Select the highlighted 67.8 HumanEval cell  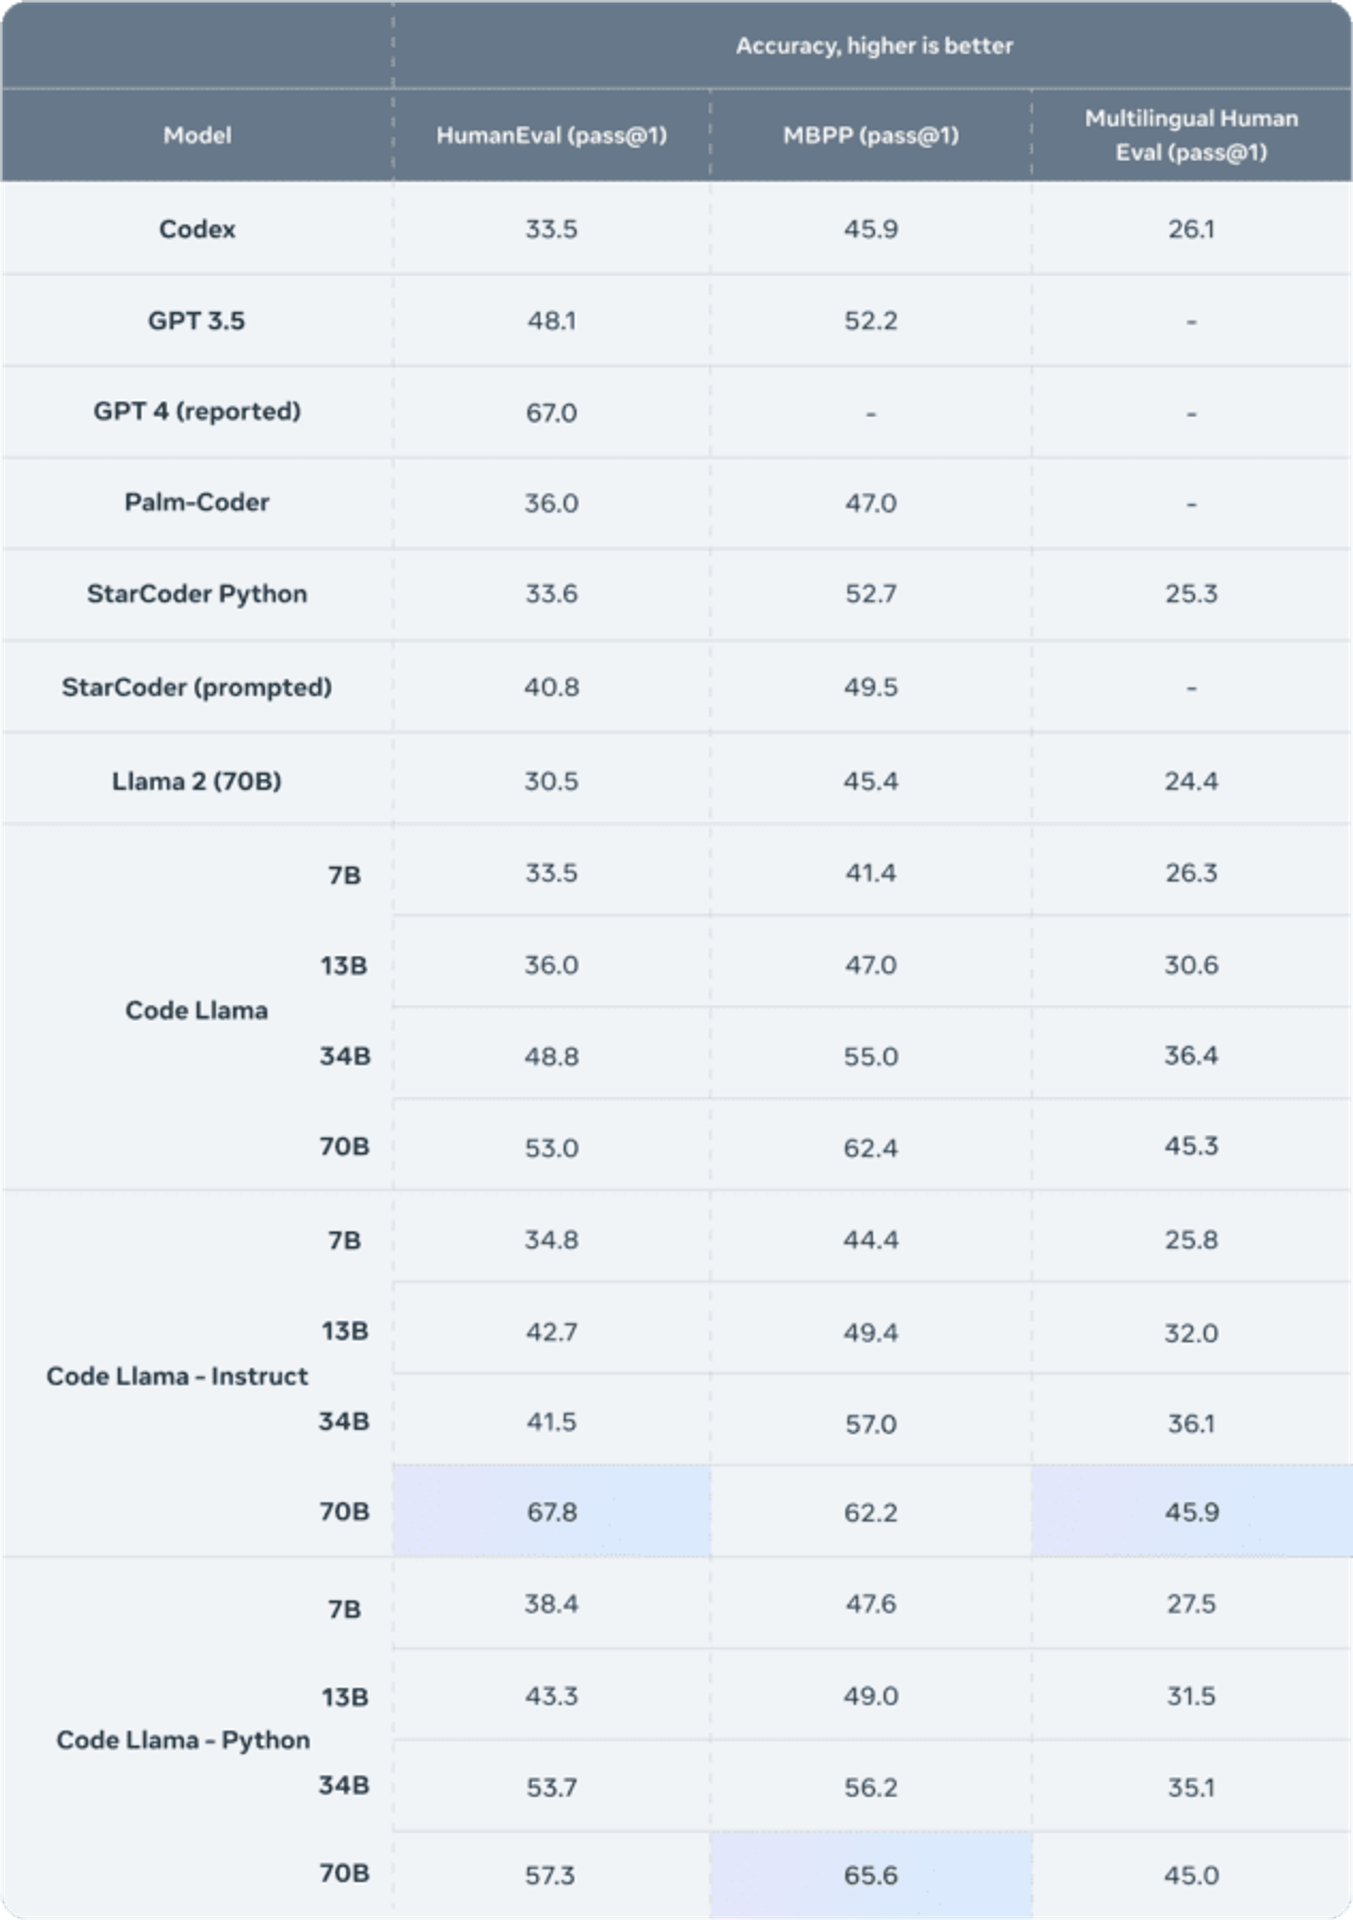552,1511
